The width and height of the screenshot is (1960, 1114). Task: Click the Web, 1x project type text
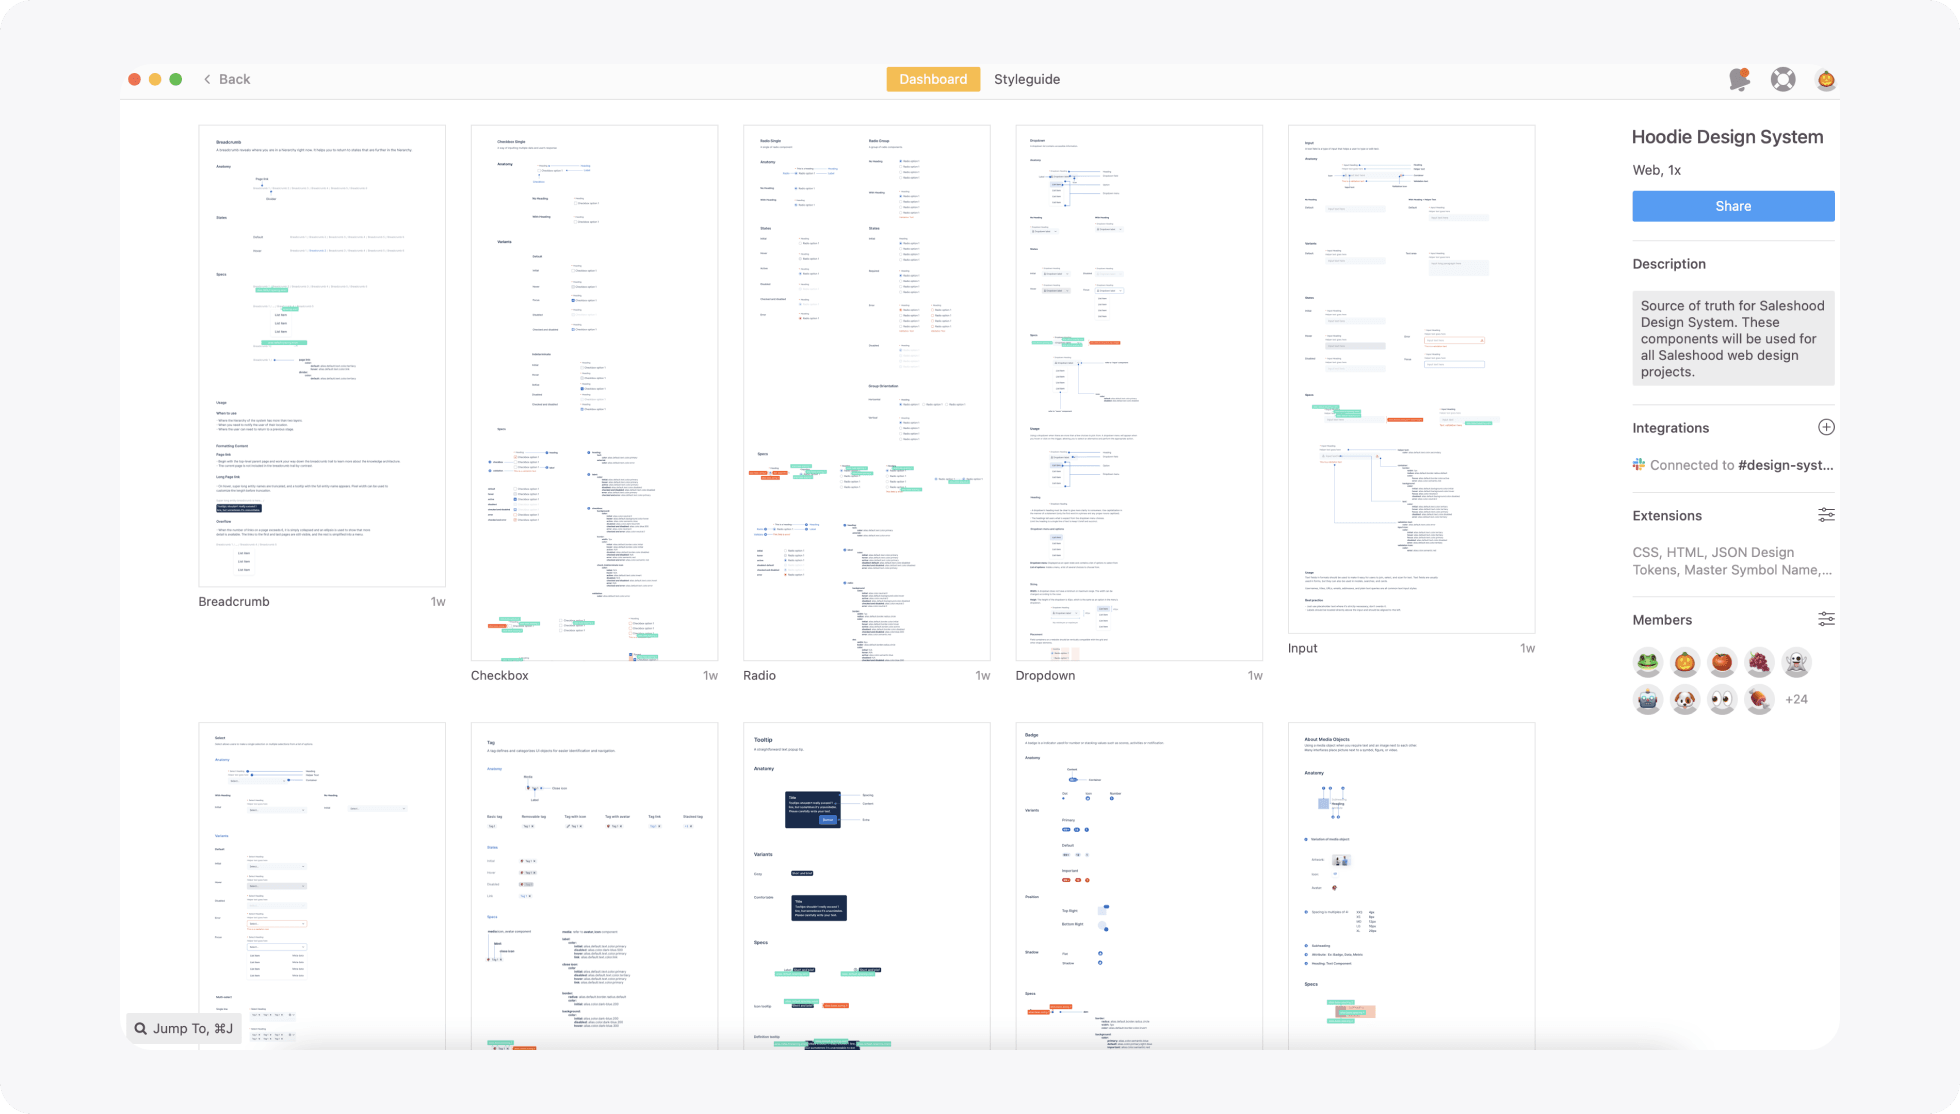click(x=1656, y=170)
